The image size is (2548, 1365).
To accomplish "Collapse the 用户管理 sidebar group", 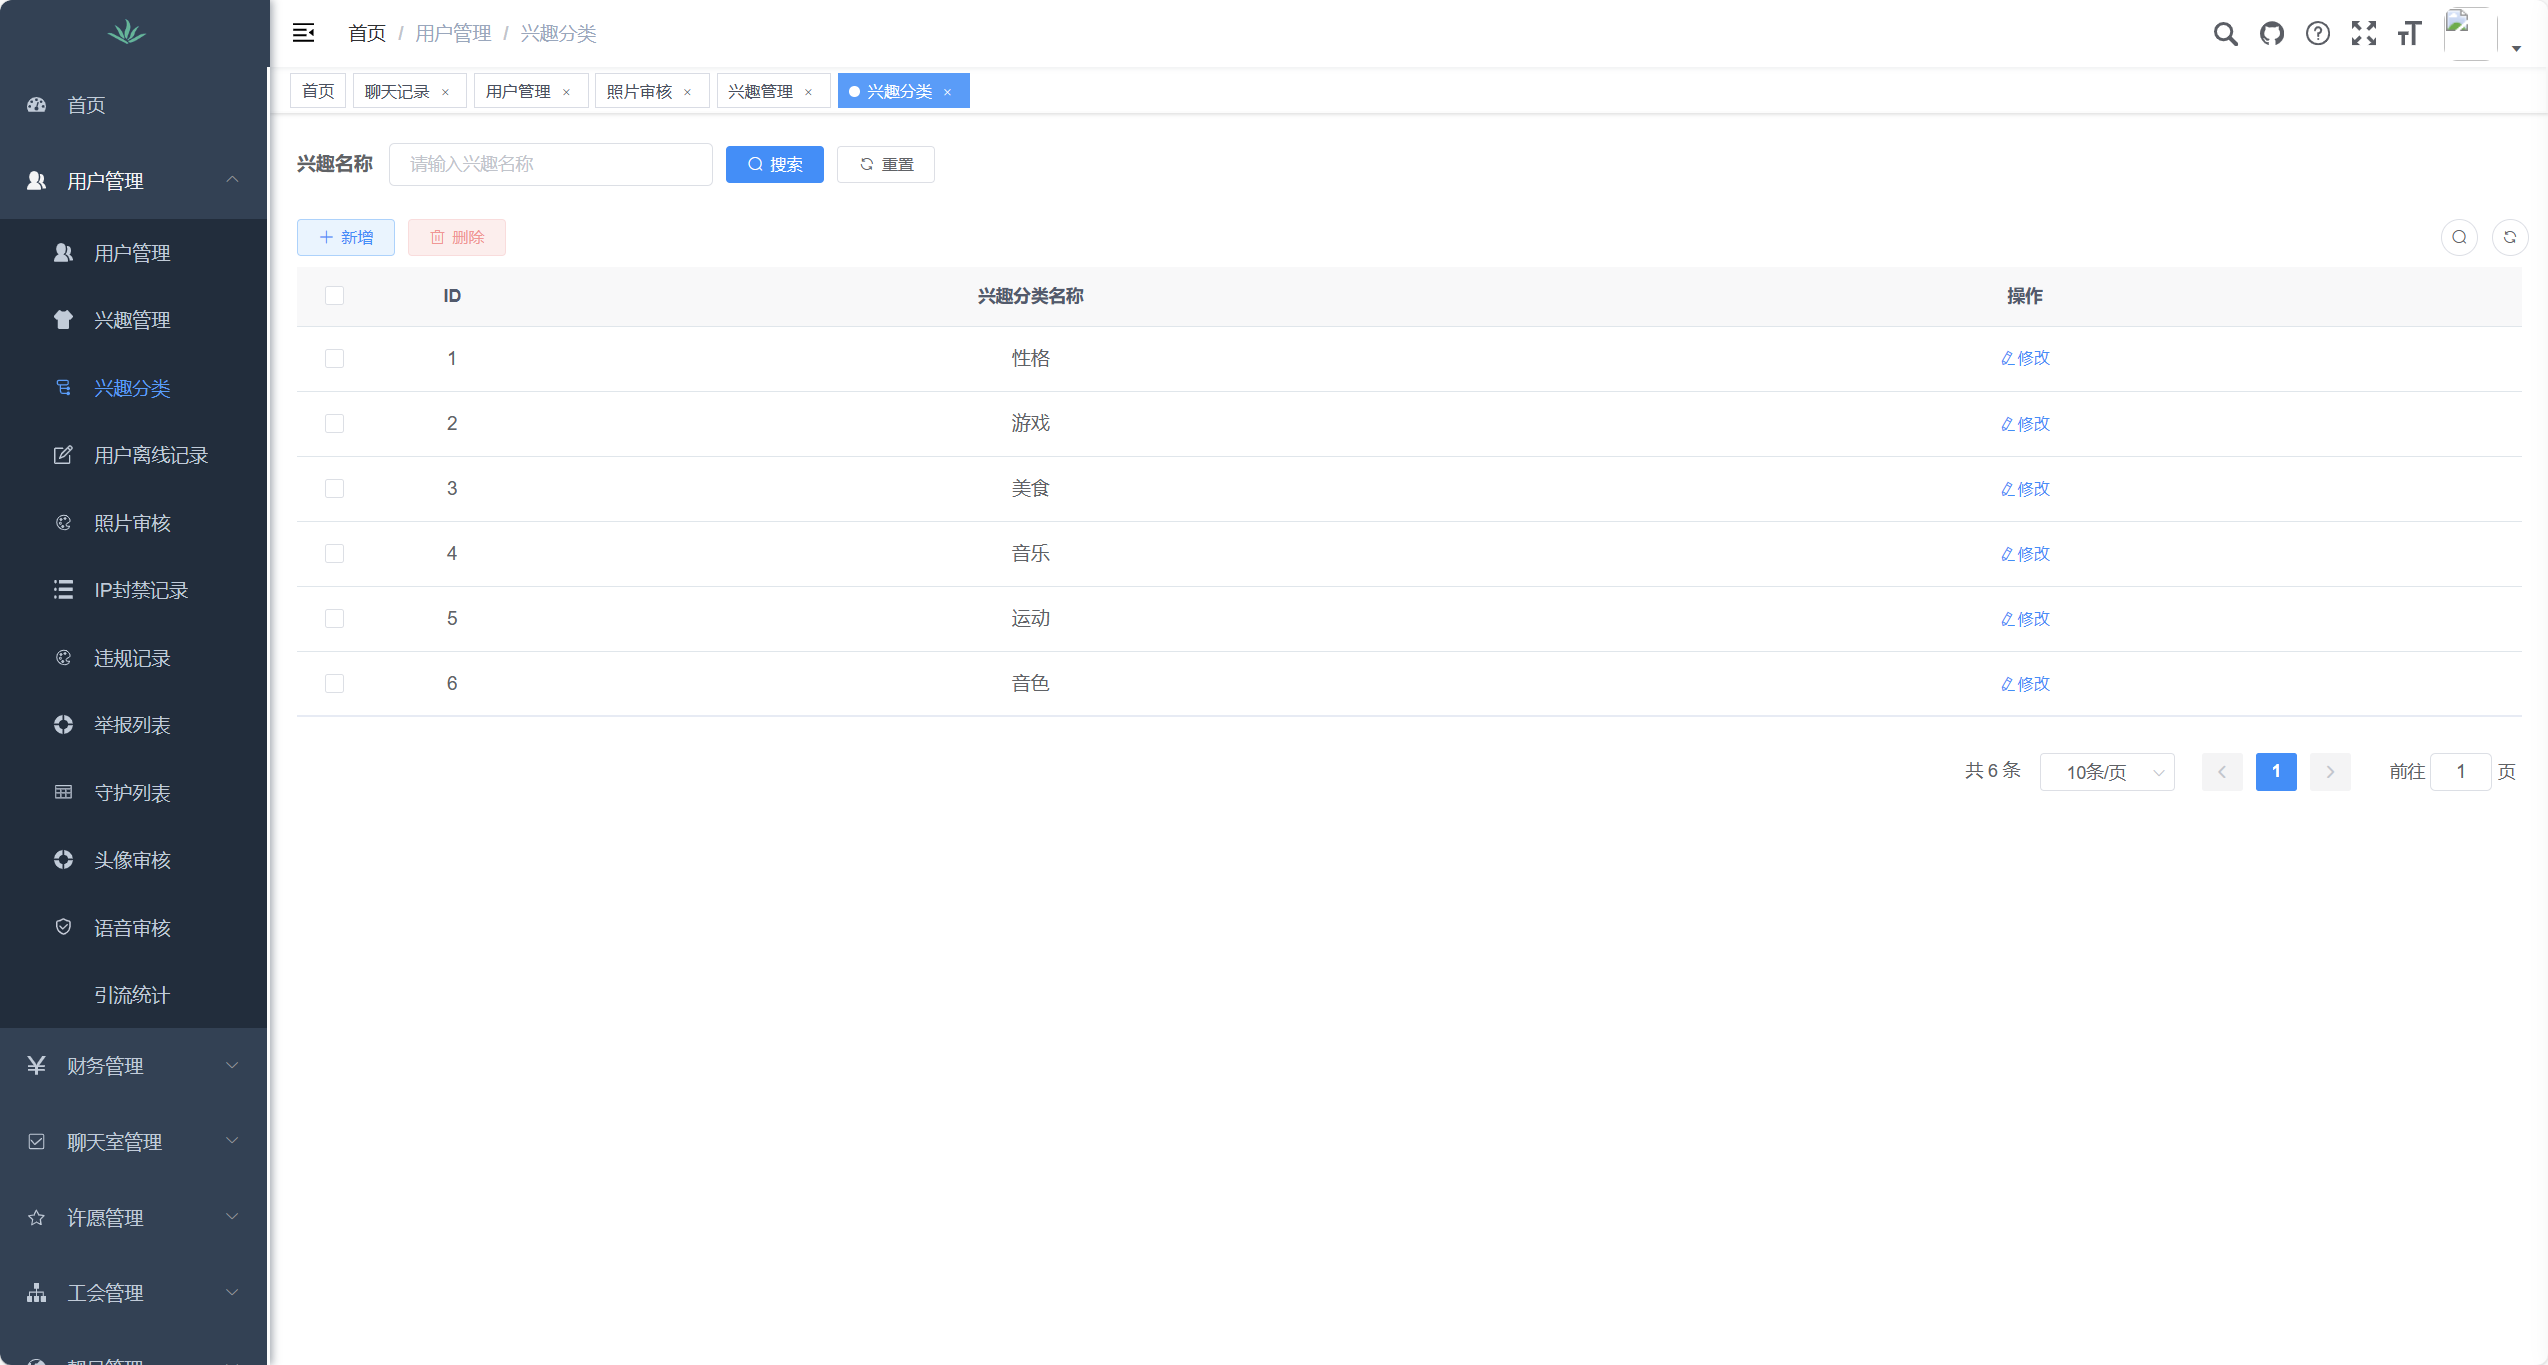I will [x=134, y=181].
